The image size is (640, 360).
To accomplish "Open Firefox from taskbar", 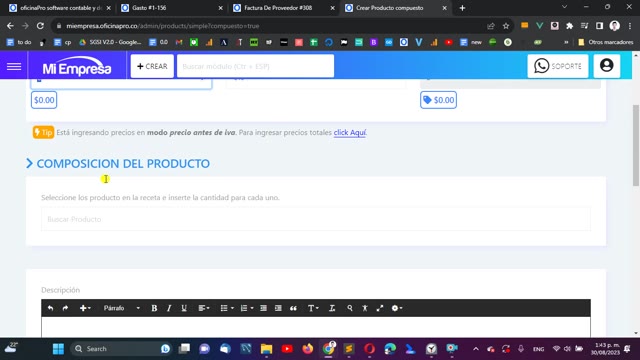I will click(308, 349).
